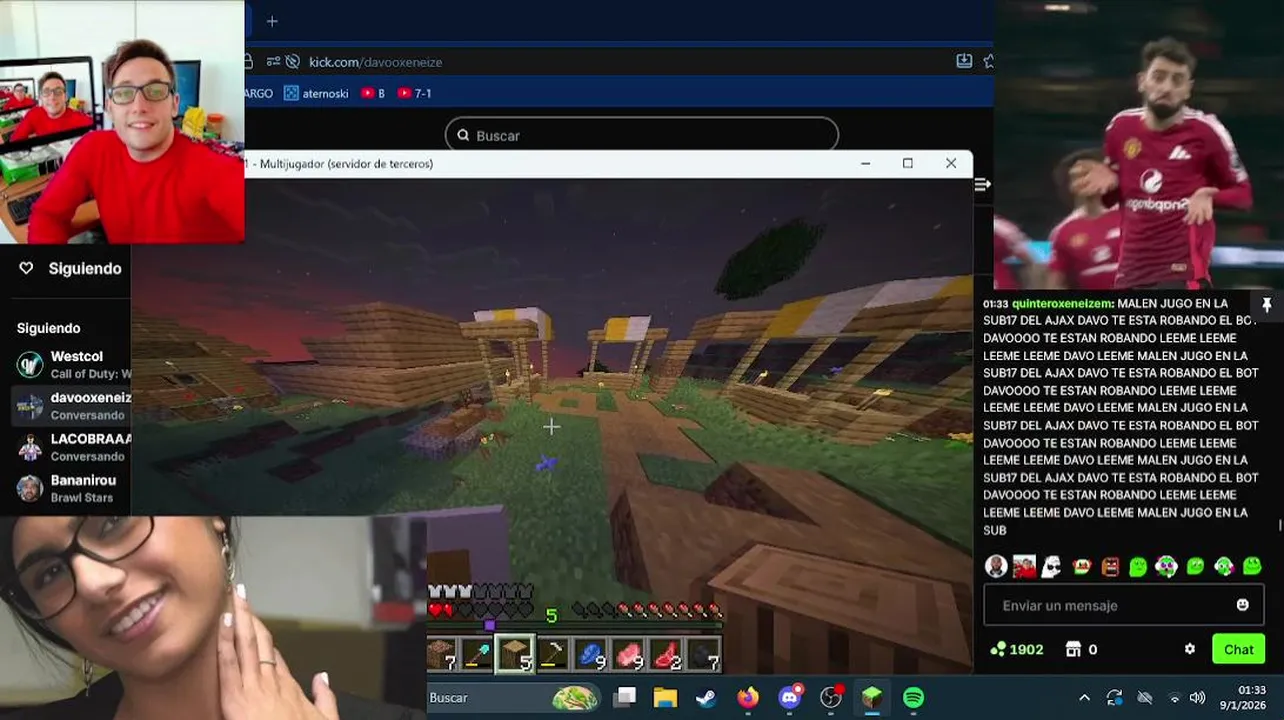The width and height of the screenshot is (1284, 720).
Task: Open Spotify from taskbar
Action: [x=913, y=697]
